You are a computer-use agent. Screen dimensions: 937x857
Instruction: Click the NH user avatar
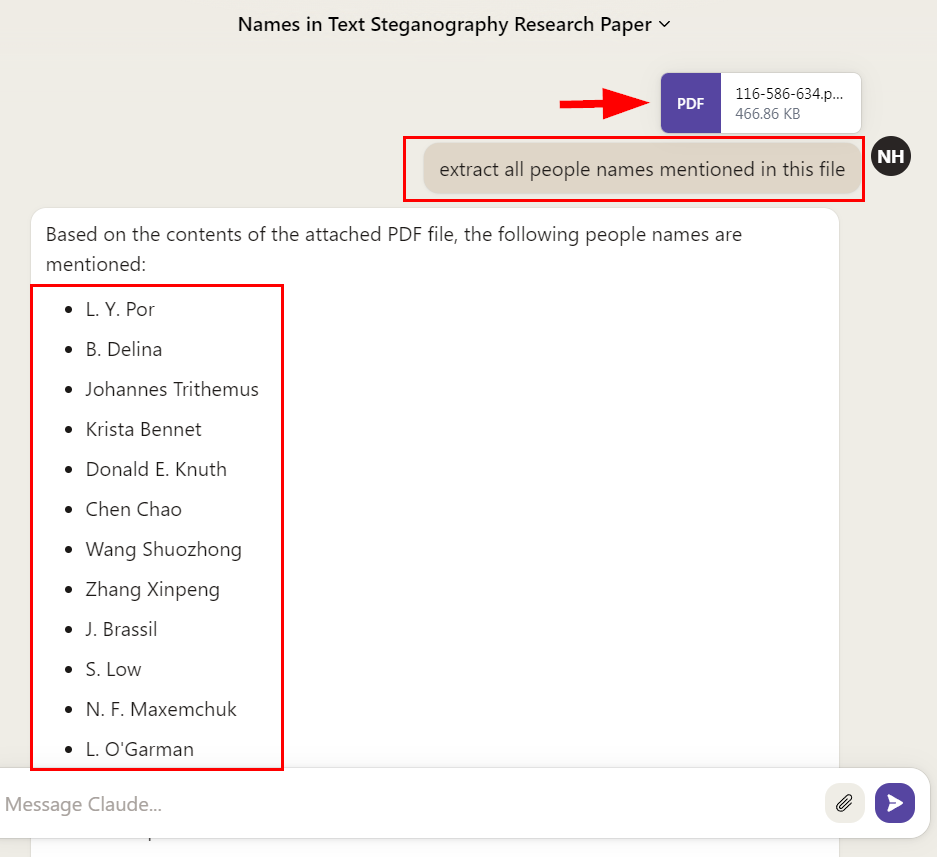890,157
